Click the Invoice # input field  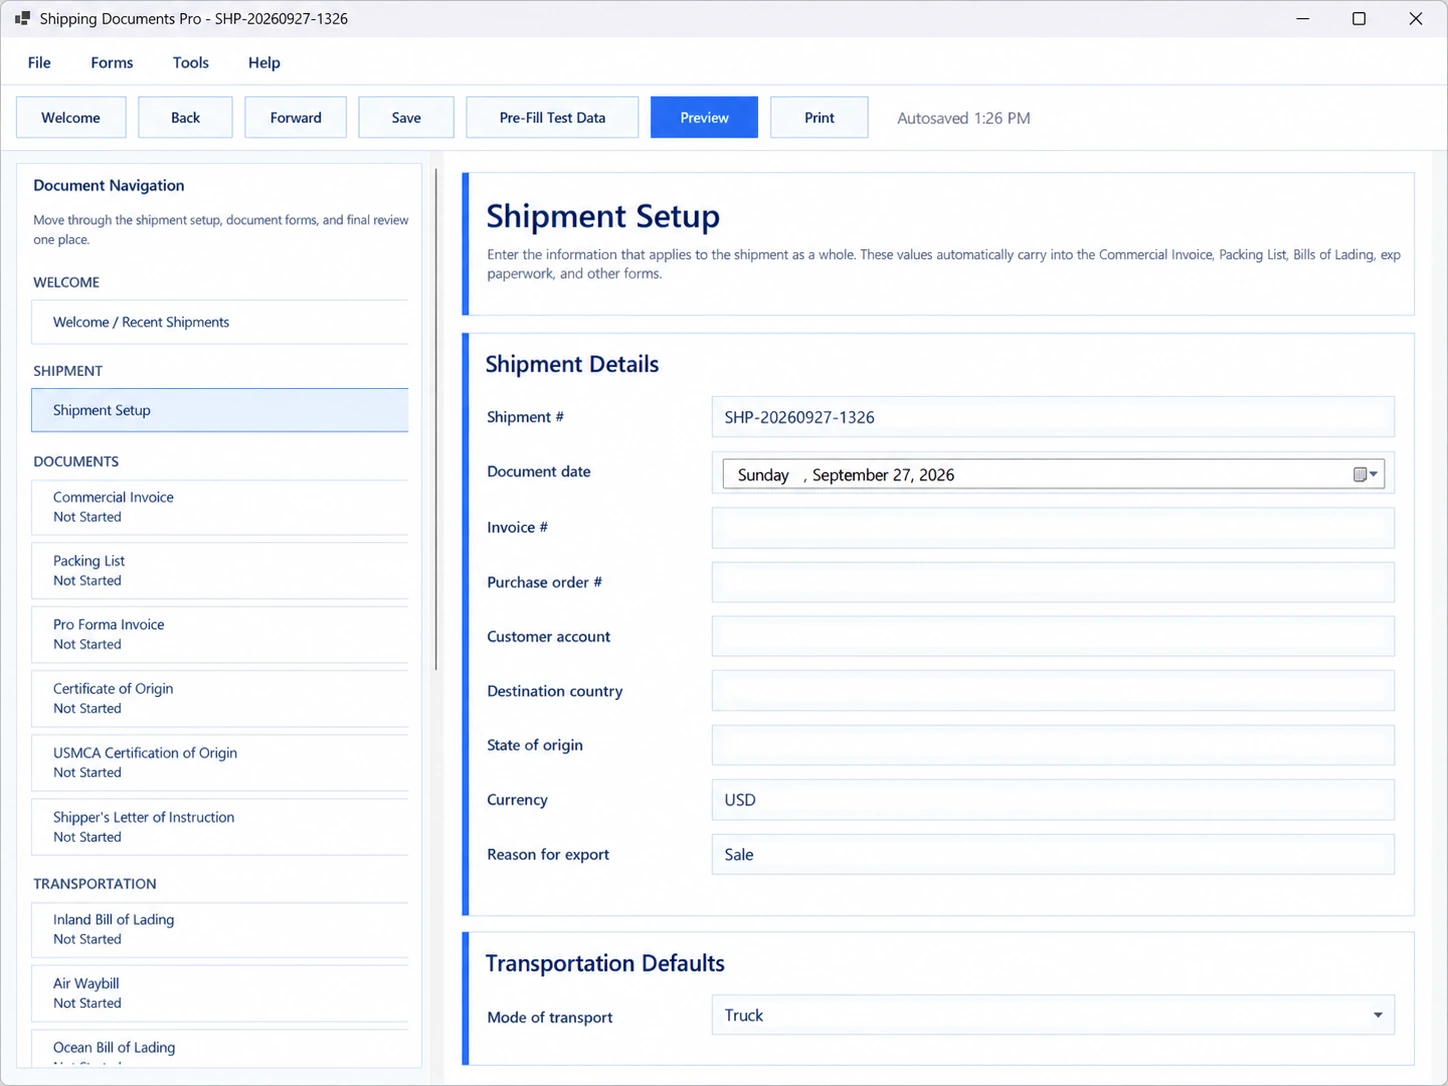[1053, 527]
